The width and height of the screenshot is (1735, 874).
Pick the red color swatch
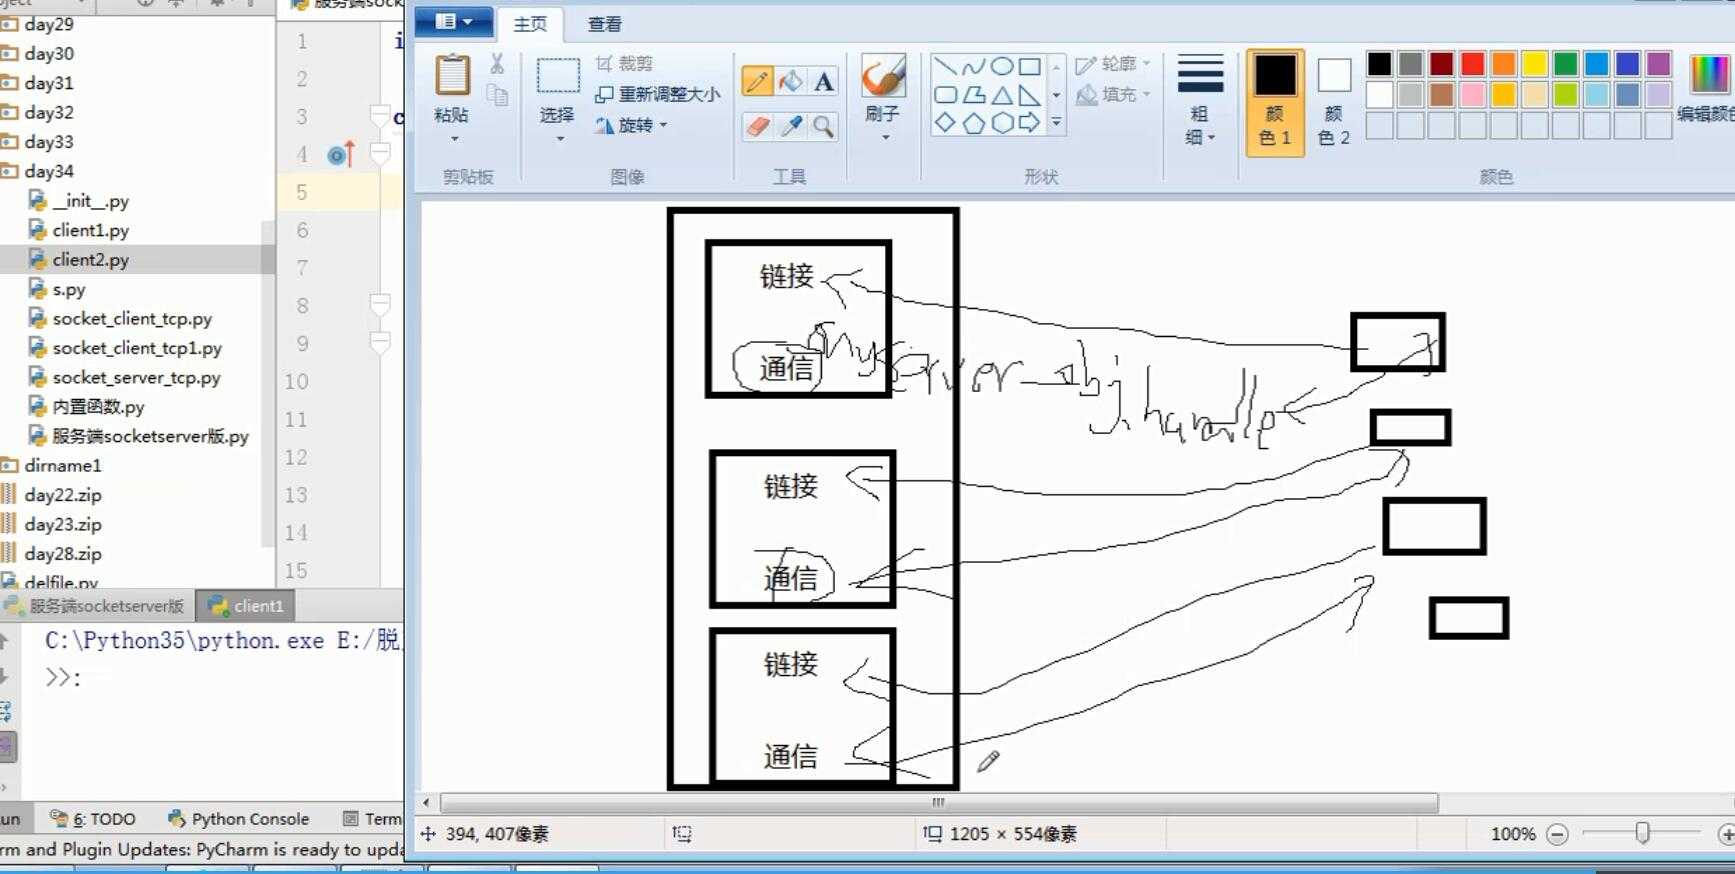tap(1472, 64)
